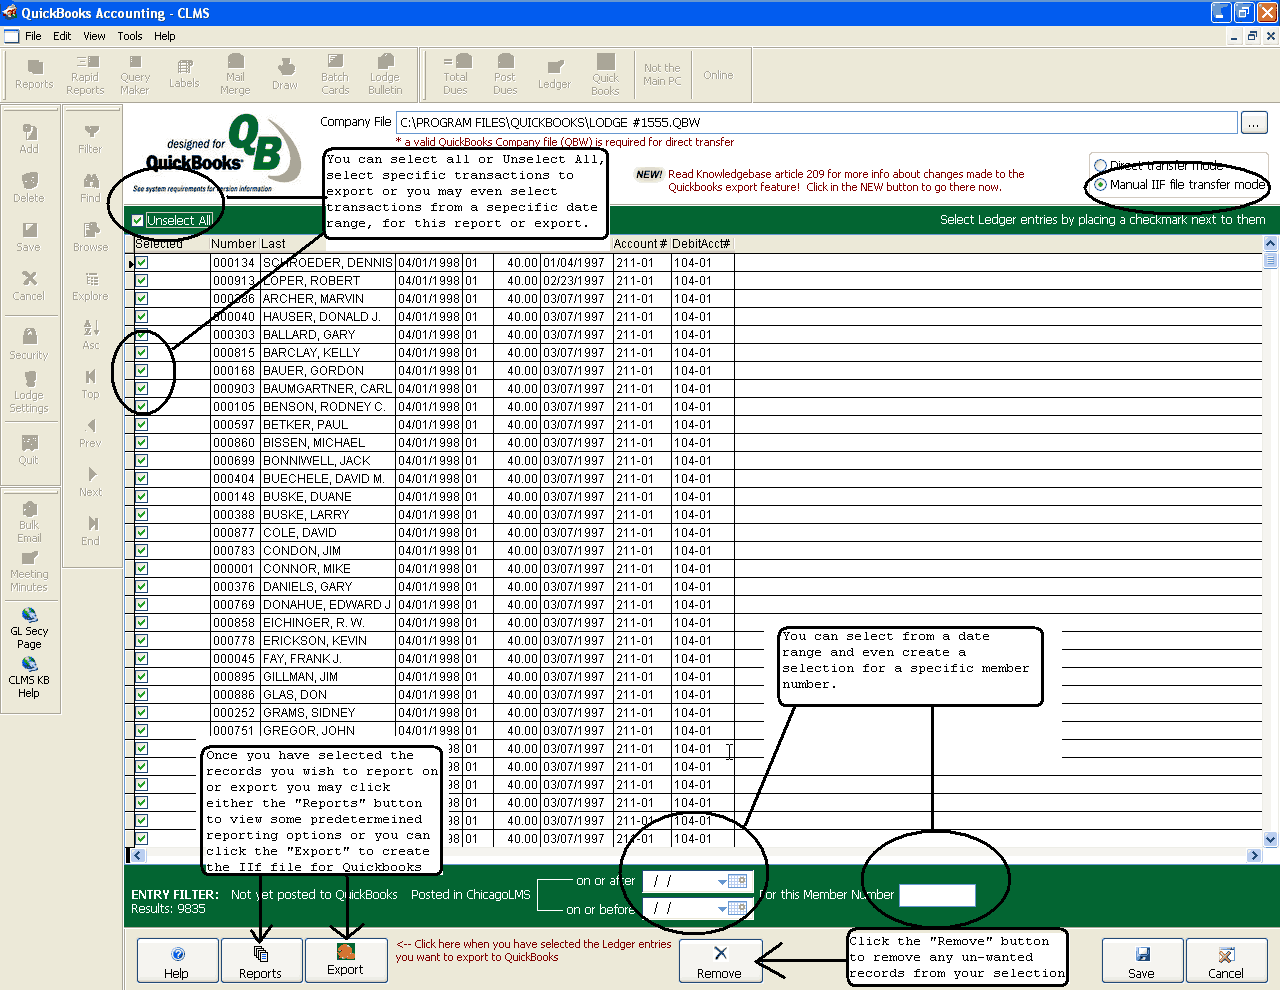Open the 'on or after' date dropdown
1280x990 pixels.
(722, 882)
